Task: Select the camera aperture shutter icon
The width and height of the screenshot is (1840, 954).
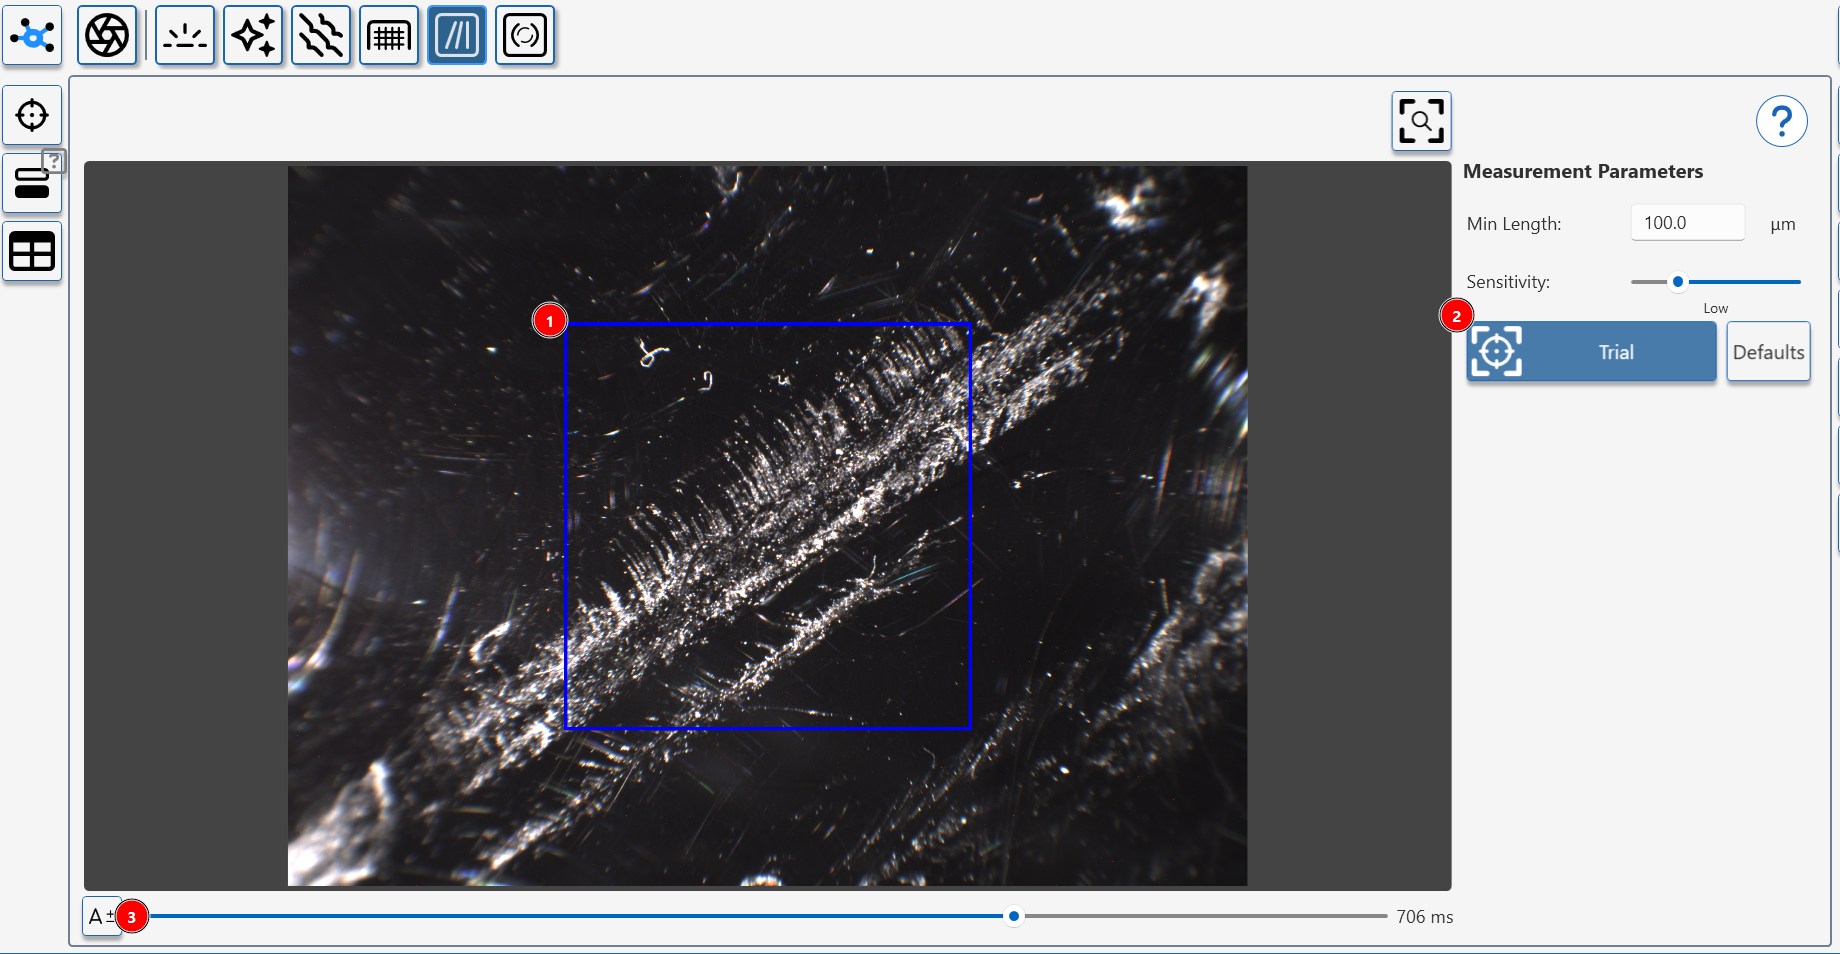Action: coord(107,36)
